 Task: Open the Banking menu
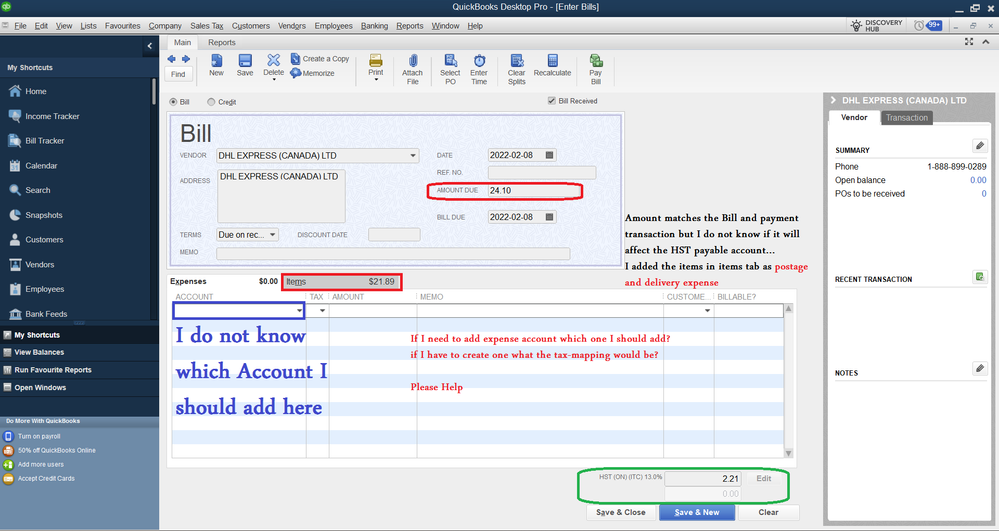coord(374,26)
